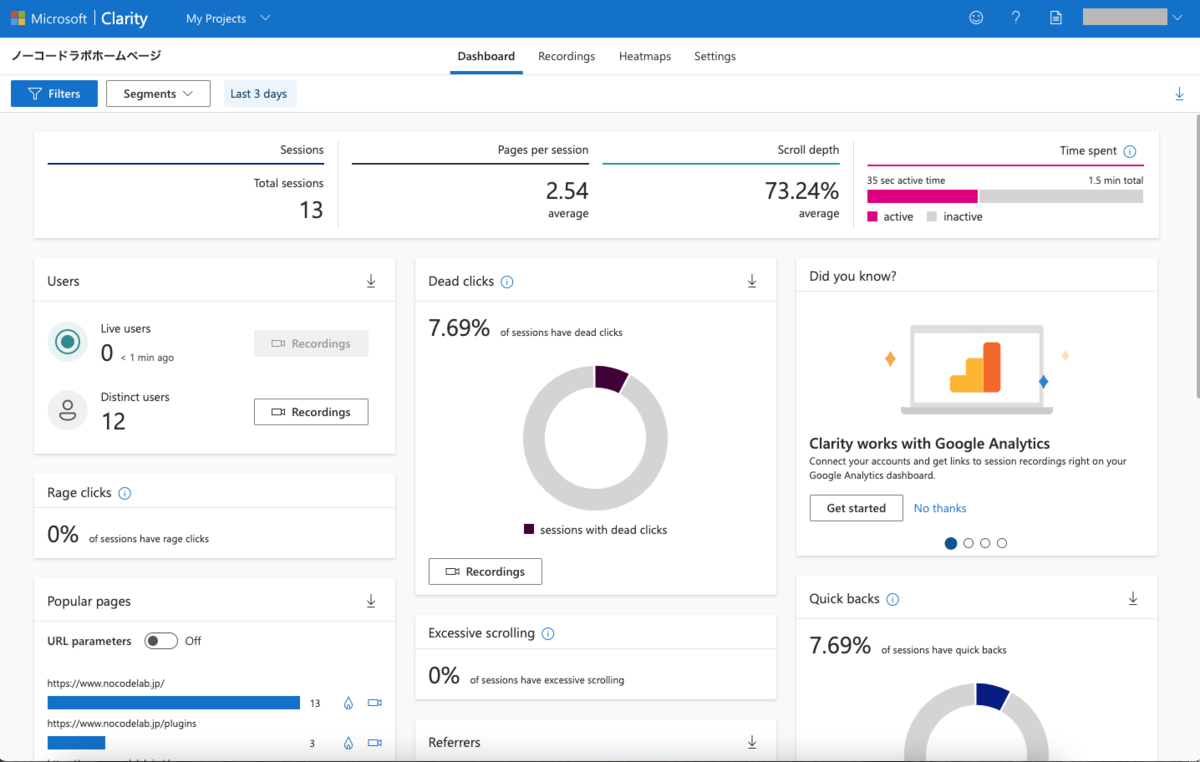Select the fourth carousel dot
Image resolution: width=1200 pixels, height=762 pixels.
click(1002, 543)
